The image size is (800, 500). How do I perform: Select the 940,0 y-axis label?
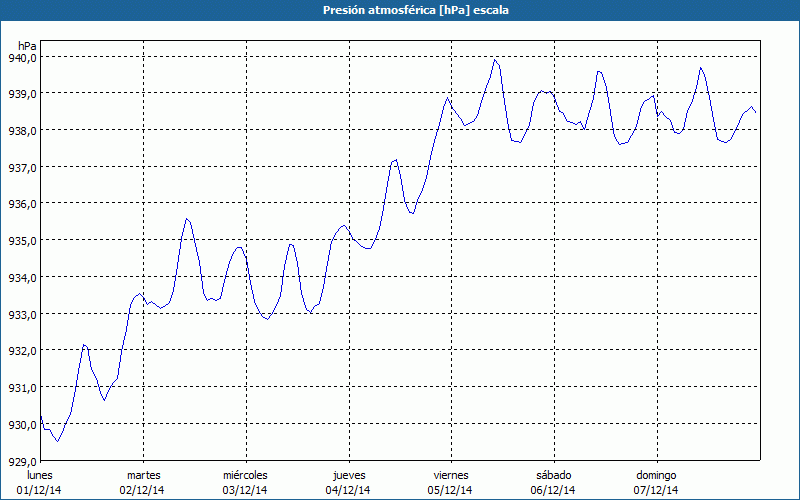click(22, 57)
